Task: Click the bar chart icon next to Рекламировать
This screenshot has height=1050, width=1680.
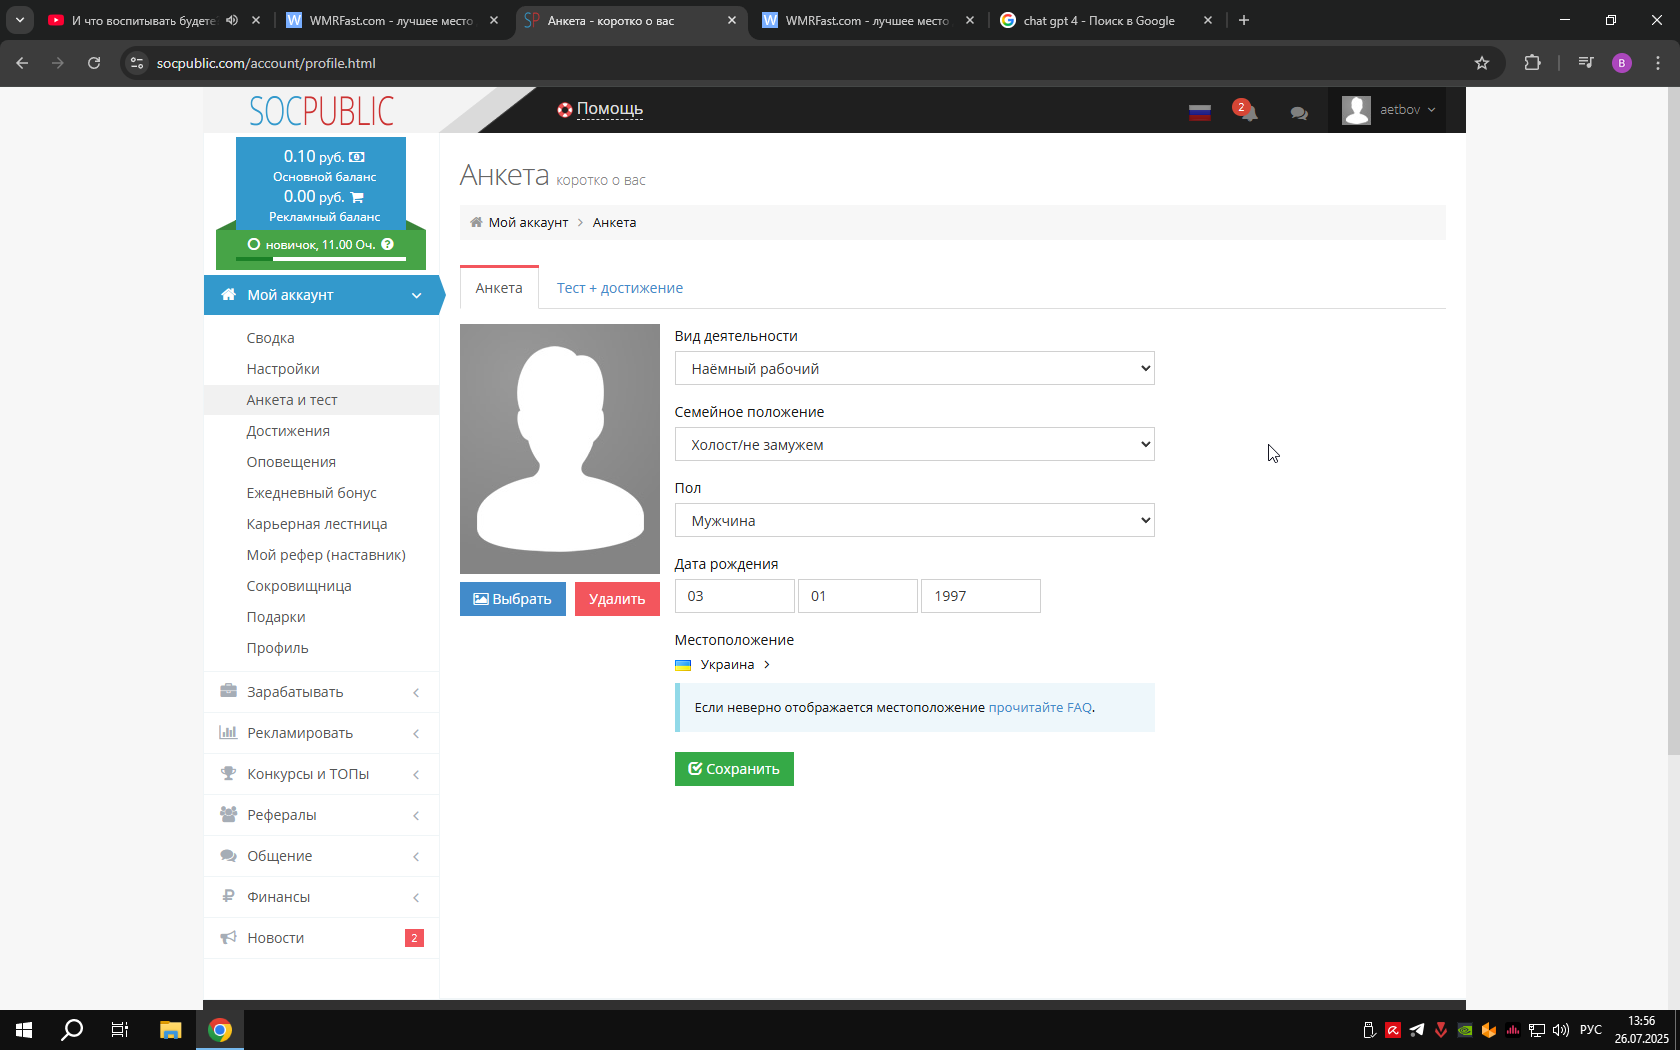Action: point(228,732)
